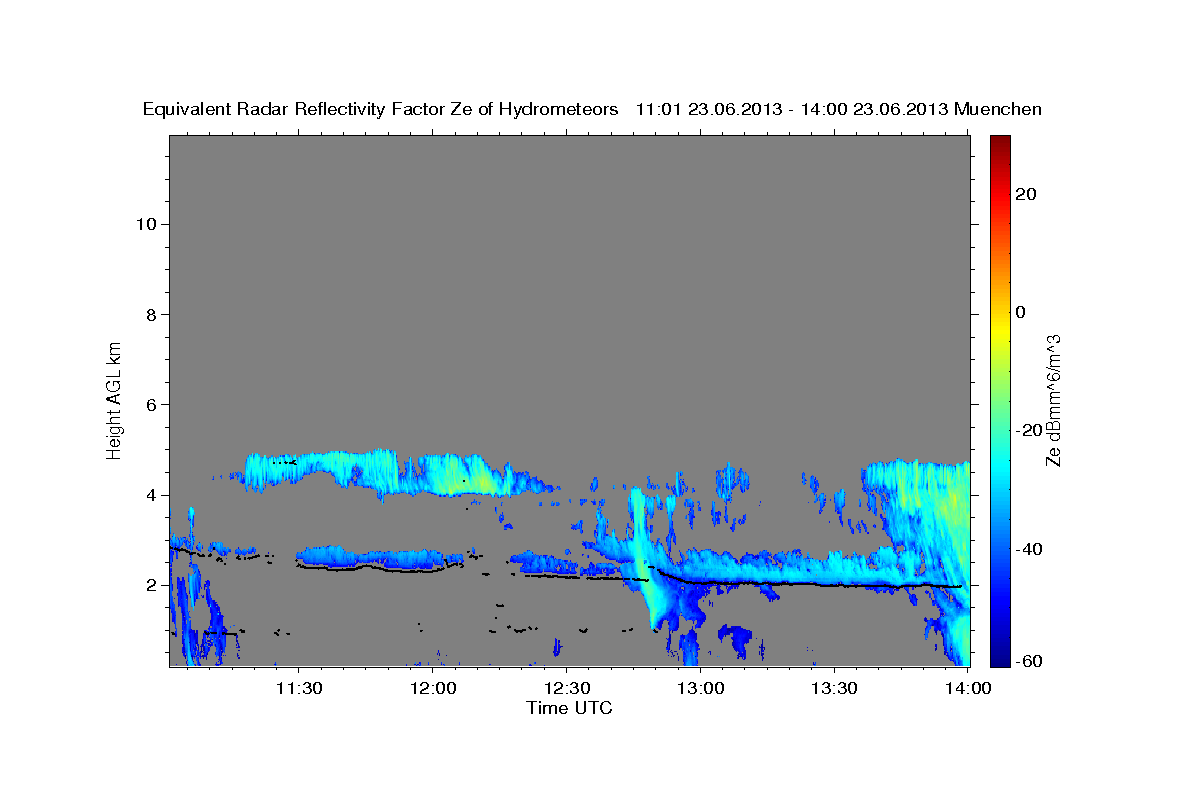The height and width of the screenshot is (800, 1200).
Task: Click the dark red top of the colorbar
Action: pyautogui.click(x=999, y=145)
